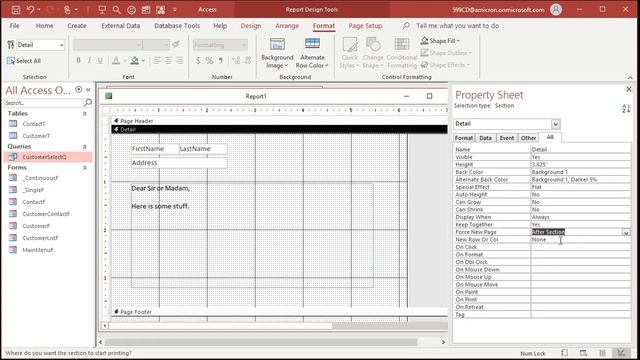Click the report select-all square at the ruler corner
640x360 pixels.
click(x=106, y=110)
